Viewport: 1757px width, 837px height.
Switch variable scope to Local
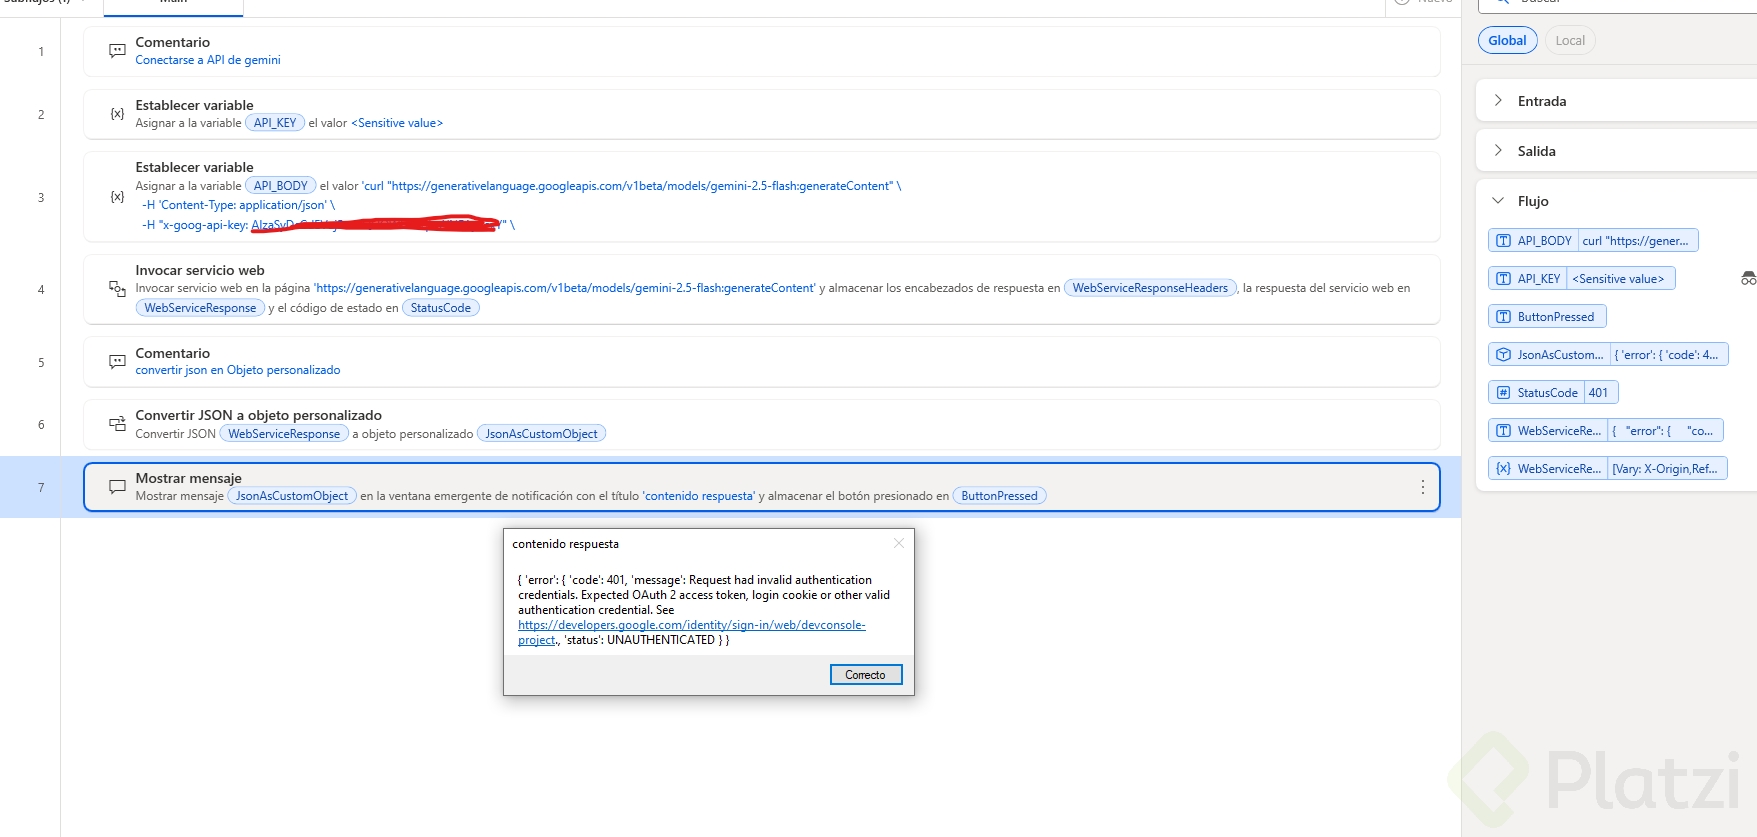1570,41
